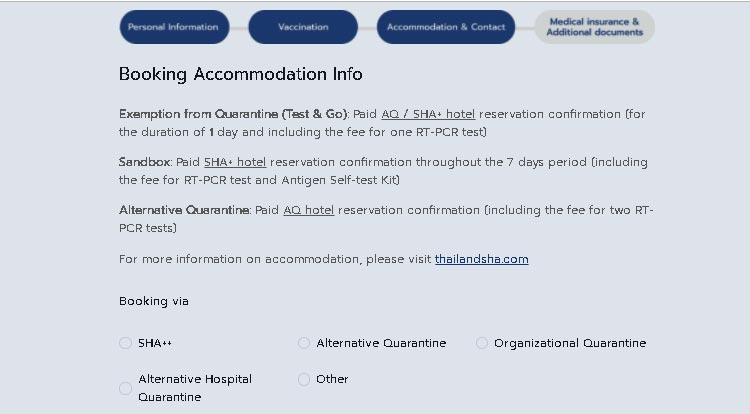Switch to Medical insurance & Additional documents step
Image resolution: width=750 pixels, height=414 pixels.
[x=594, y=27]
